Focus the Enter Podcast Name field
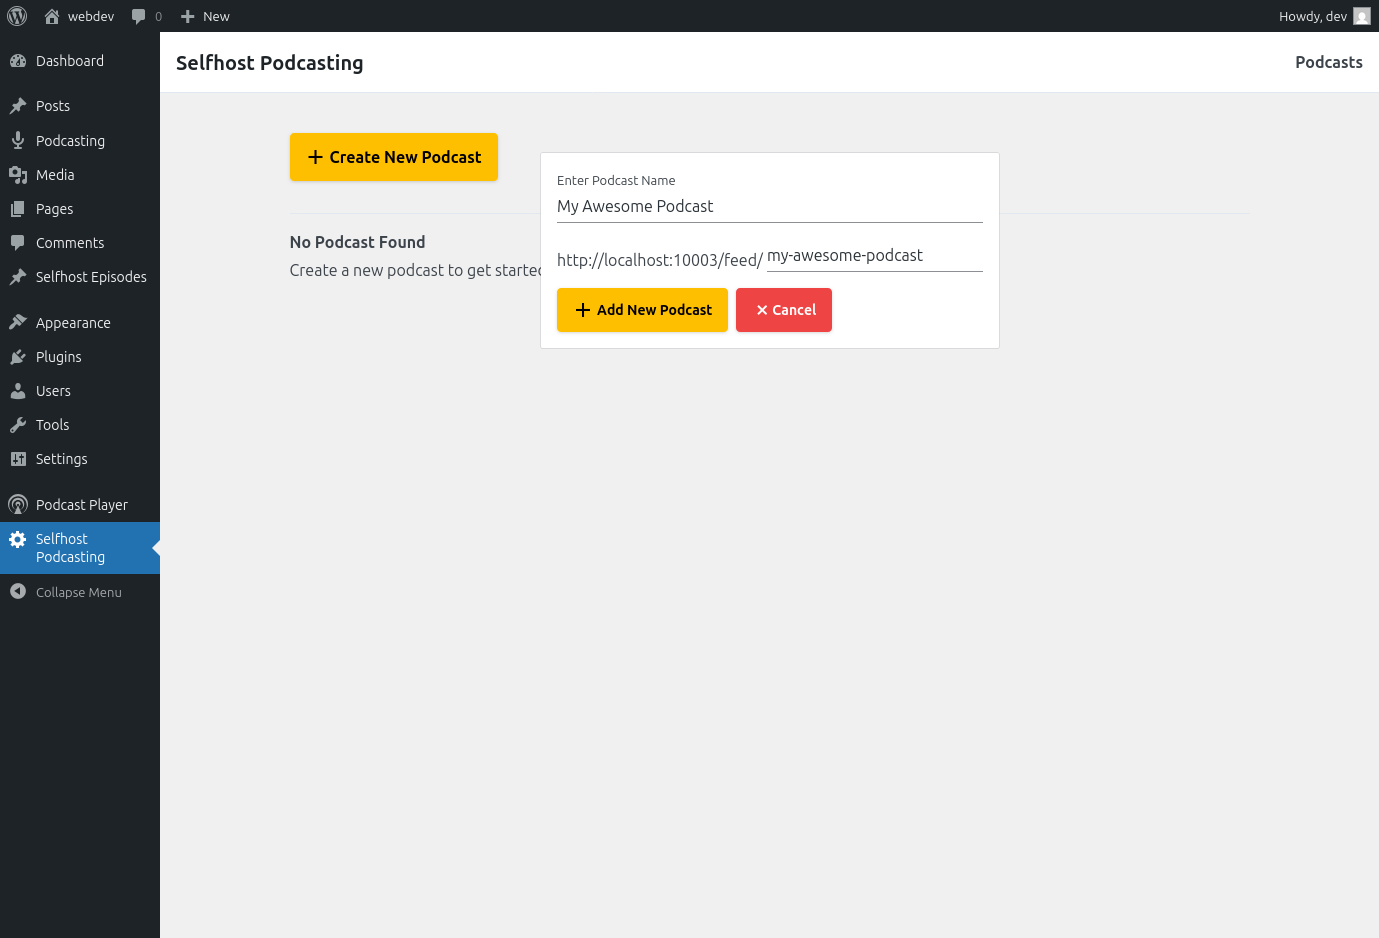The image size is (1379, 938). tap(770, 207)
